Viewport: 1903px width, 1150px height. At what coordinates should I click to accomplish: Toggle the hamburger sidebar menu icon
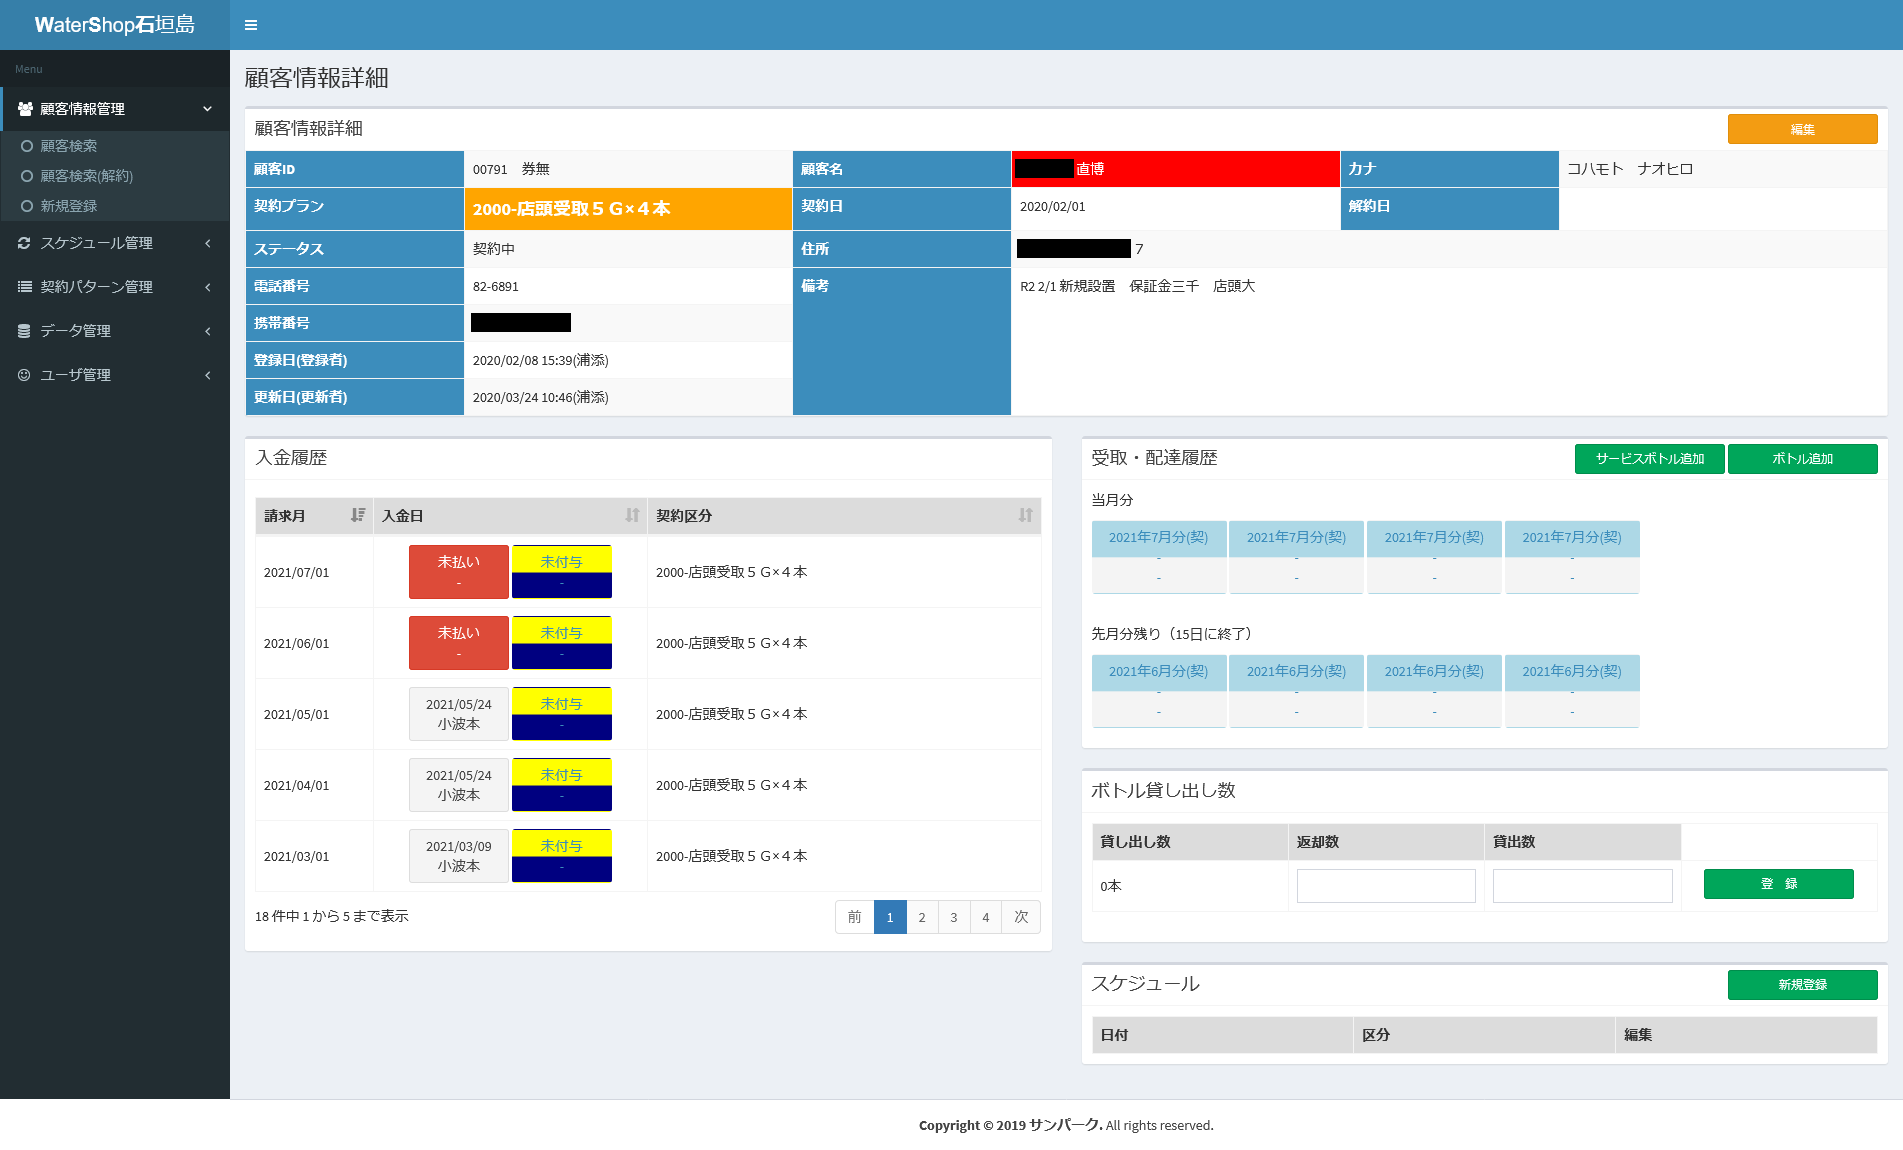(x=251, y=25)
